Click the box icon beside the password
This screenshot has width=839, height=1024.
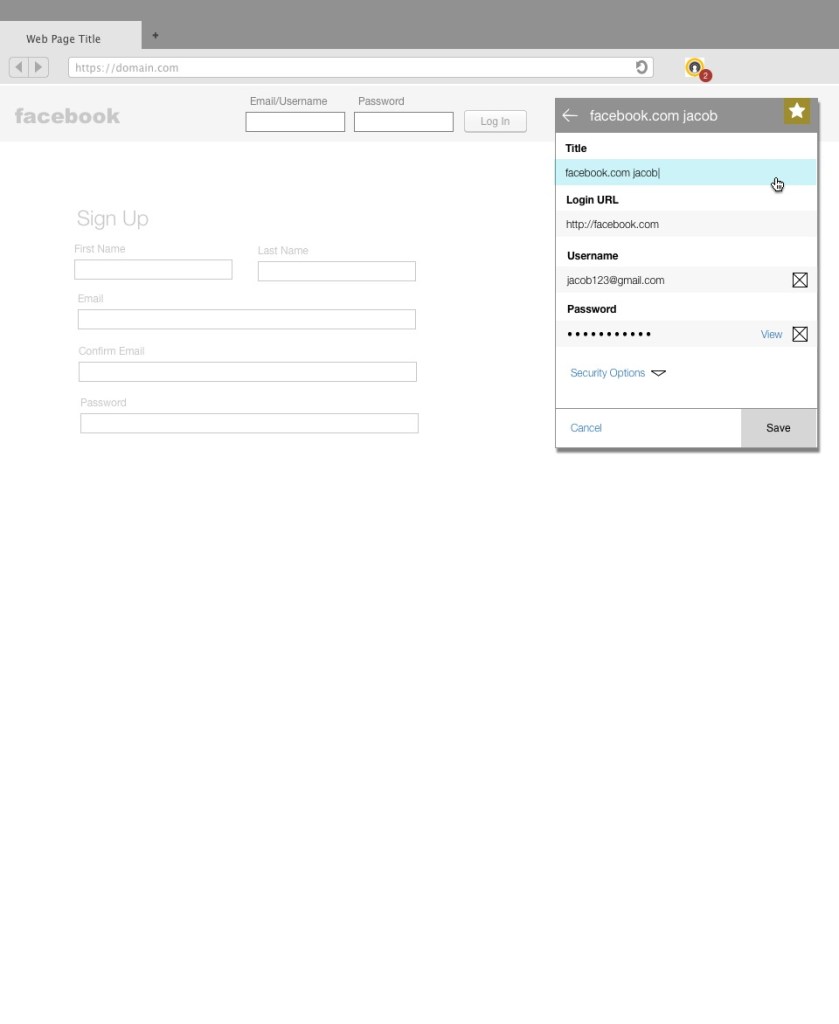pyautogui.click(x=800, y=334)
